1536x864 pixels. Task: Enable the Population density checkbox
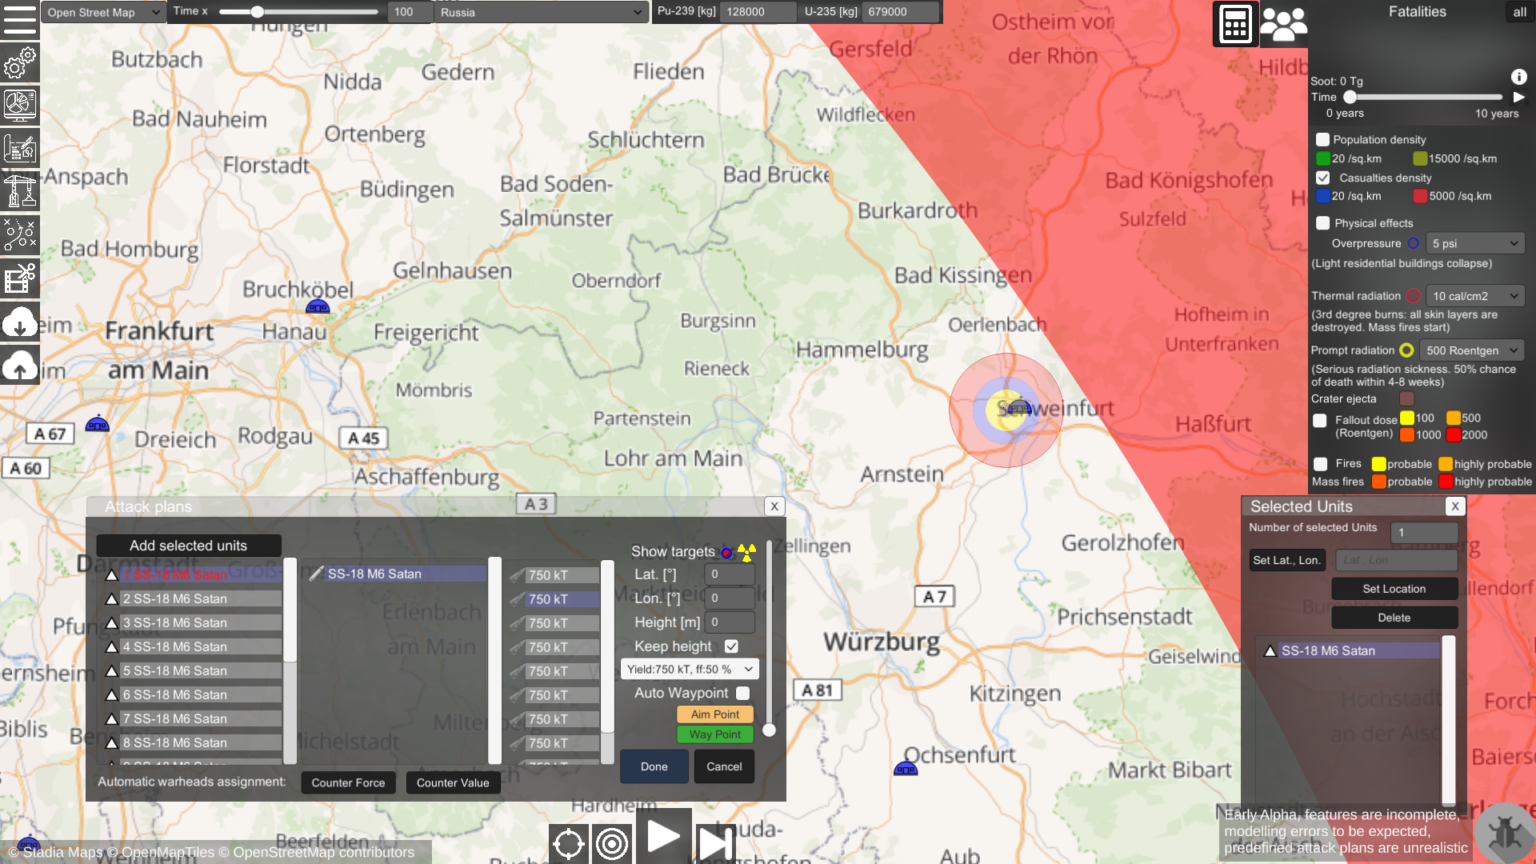click(x=1322, y=140)
